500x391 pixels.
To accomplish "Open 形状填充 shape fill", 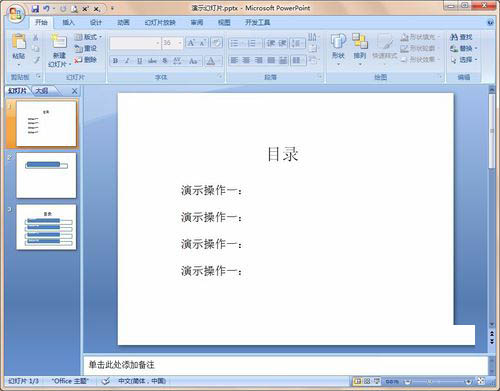I will point(421,37).
